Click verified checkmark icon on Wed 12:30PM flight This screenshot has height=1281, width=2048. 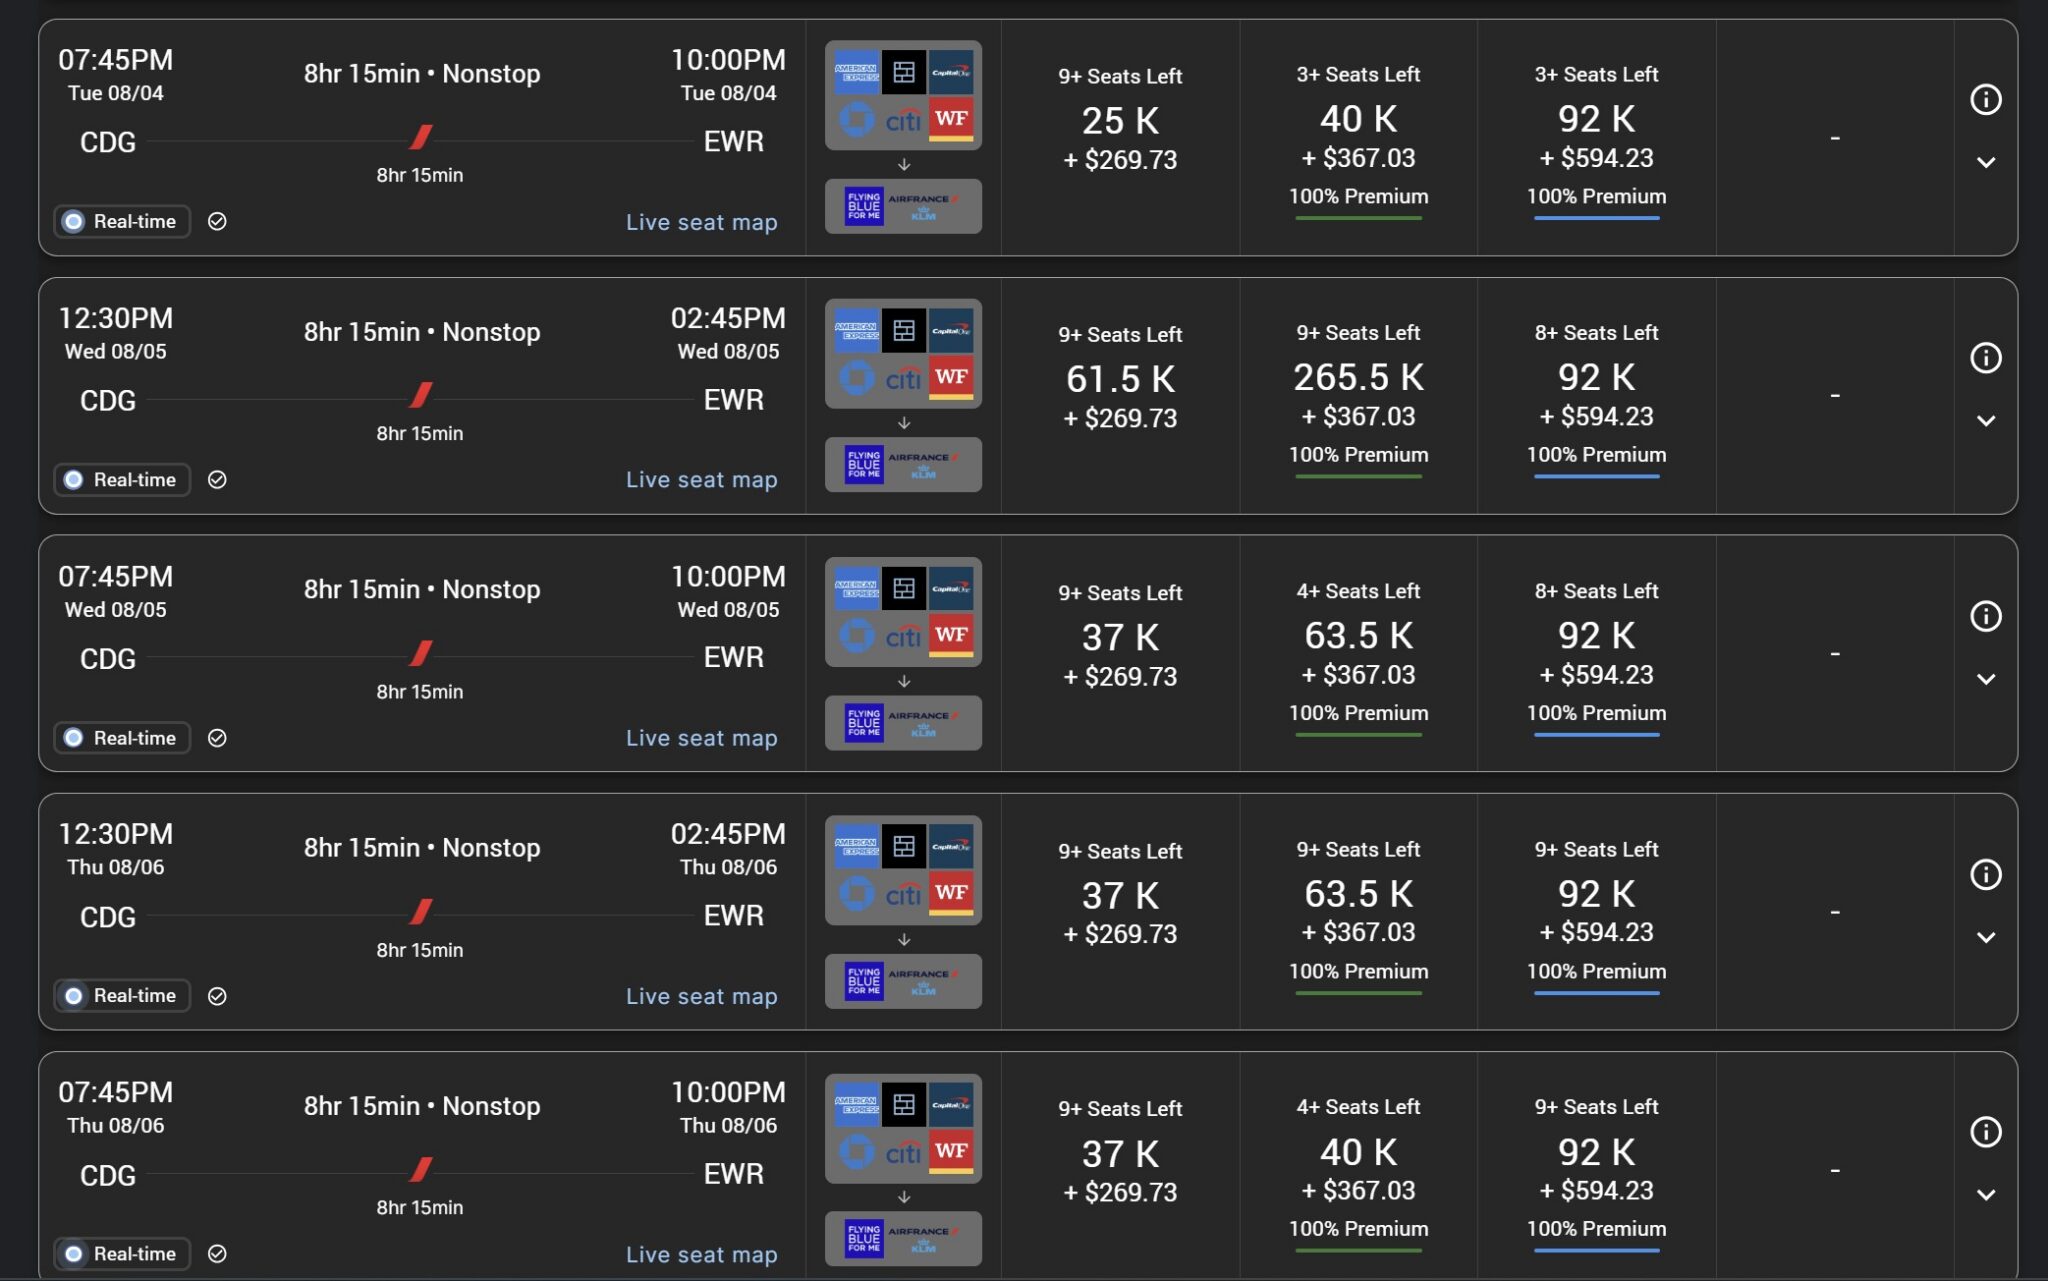pyautogui.click(x=217, y=480)
